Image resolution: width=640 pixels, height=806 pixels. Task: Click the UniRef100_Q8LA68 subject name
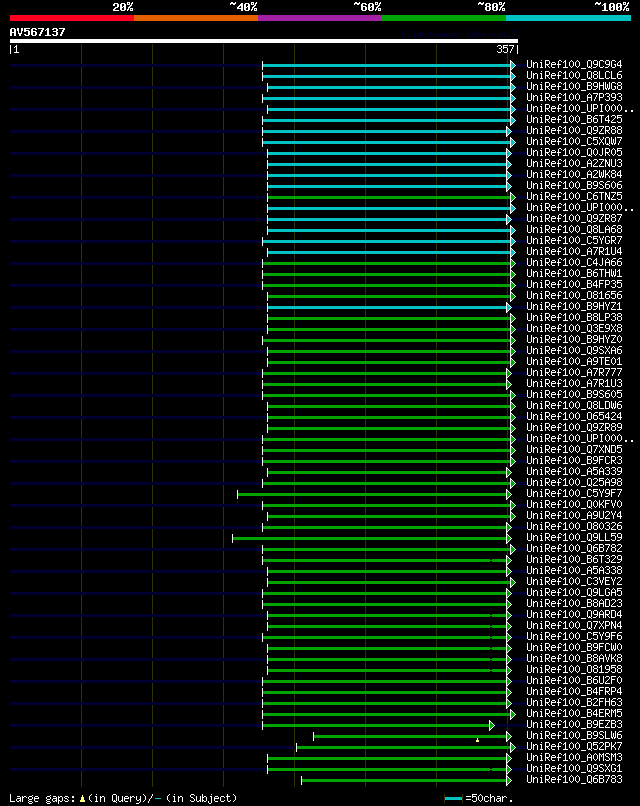[574, 229]
